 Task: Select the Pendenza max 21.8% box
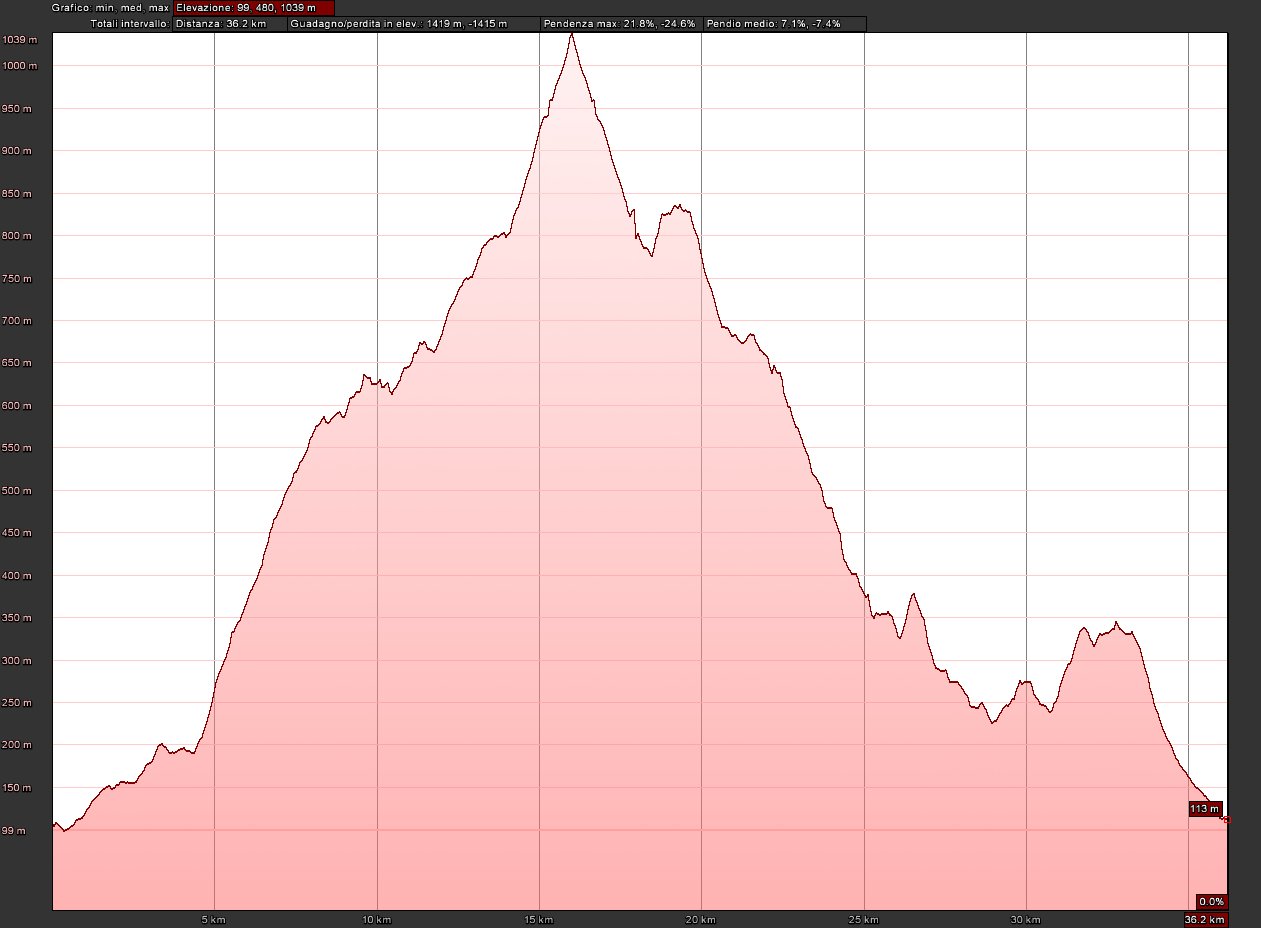[x=620, y=24]
